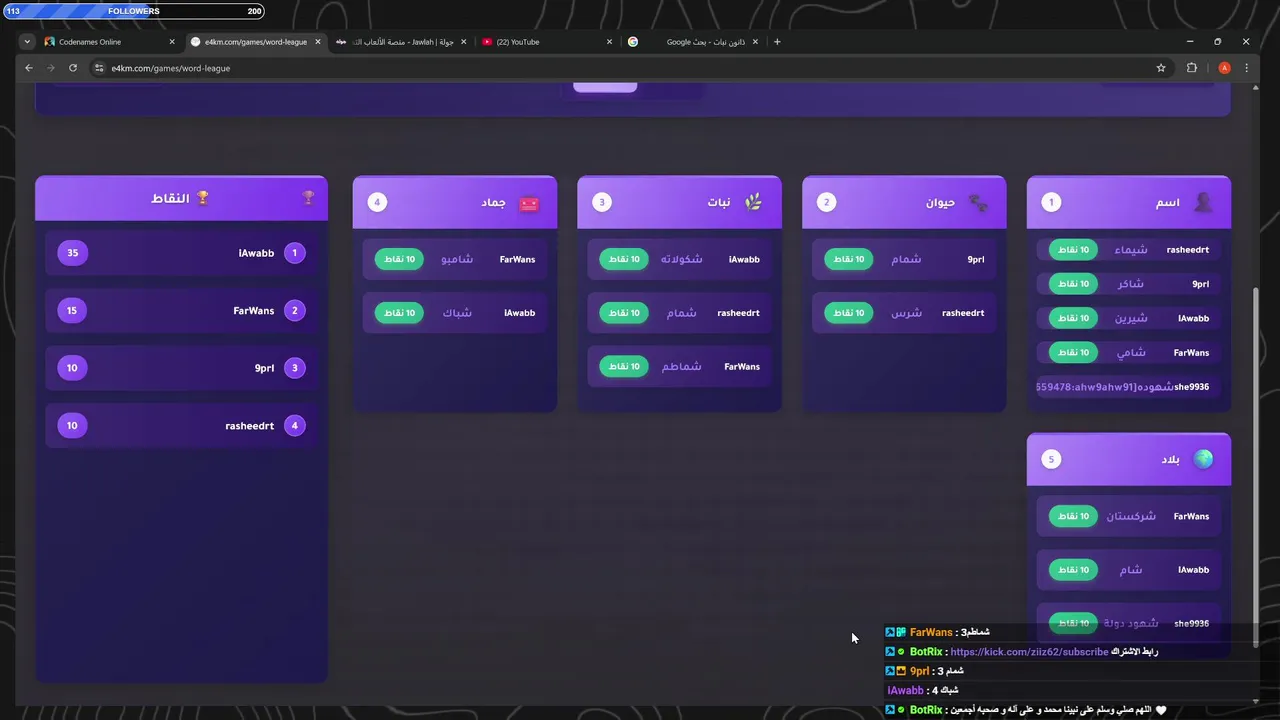
Task: Go back to the previous page
Action: pos(29,68)
